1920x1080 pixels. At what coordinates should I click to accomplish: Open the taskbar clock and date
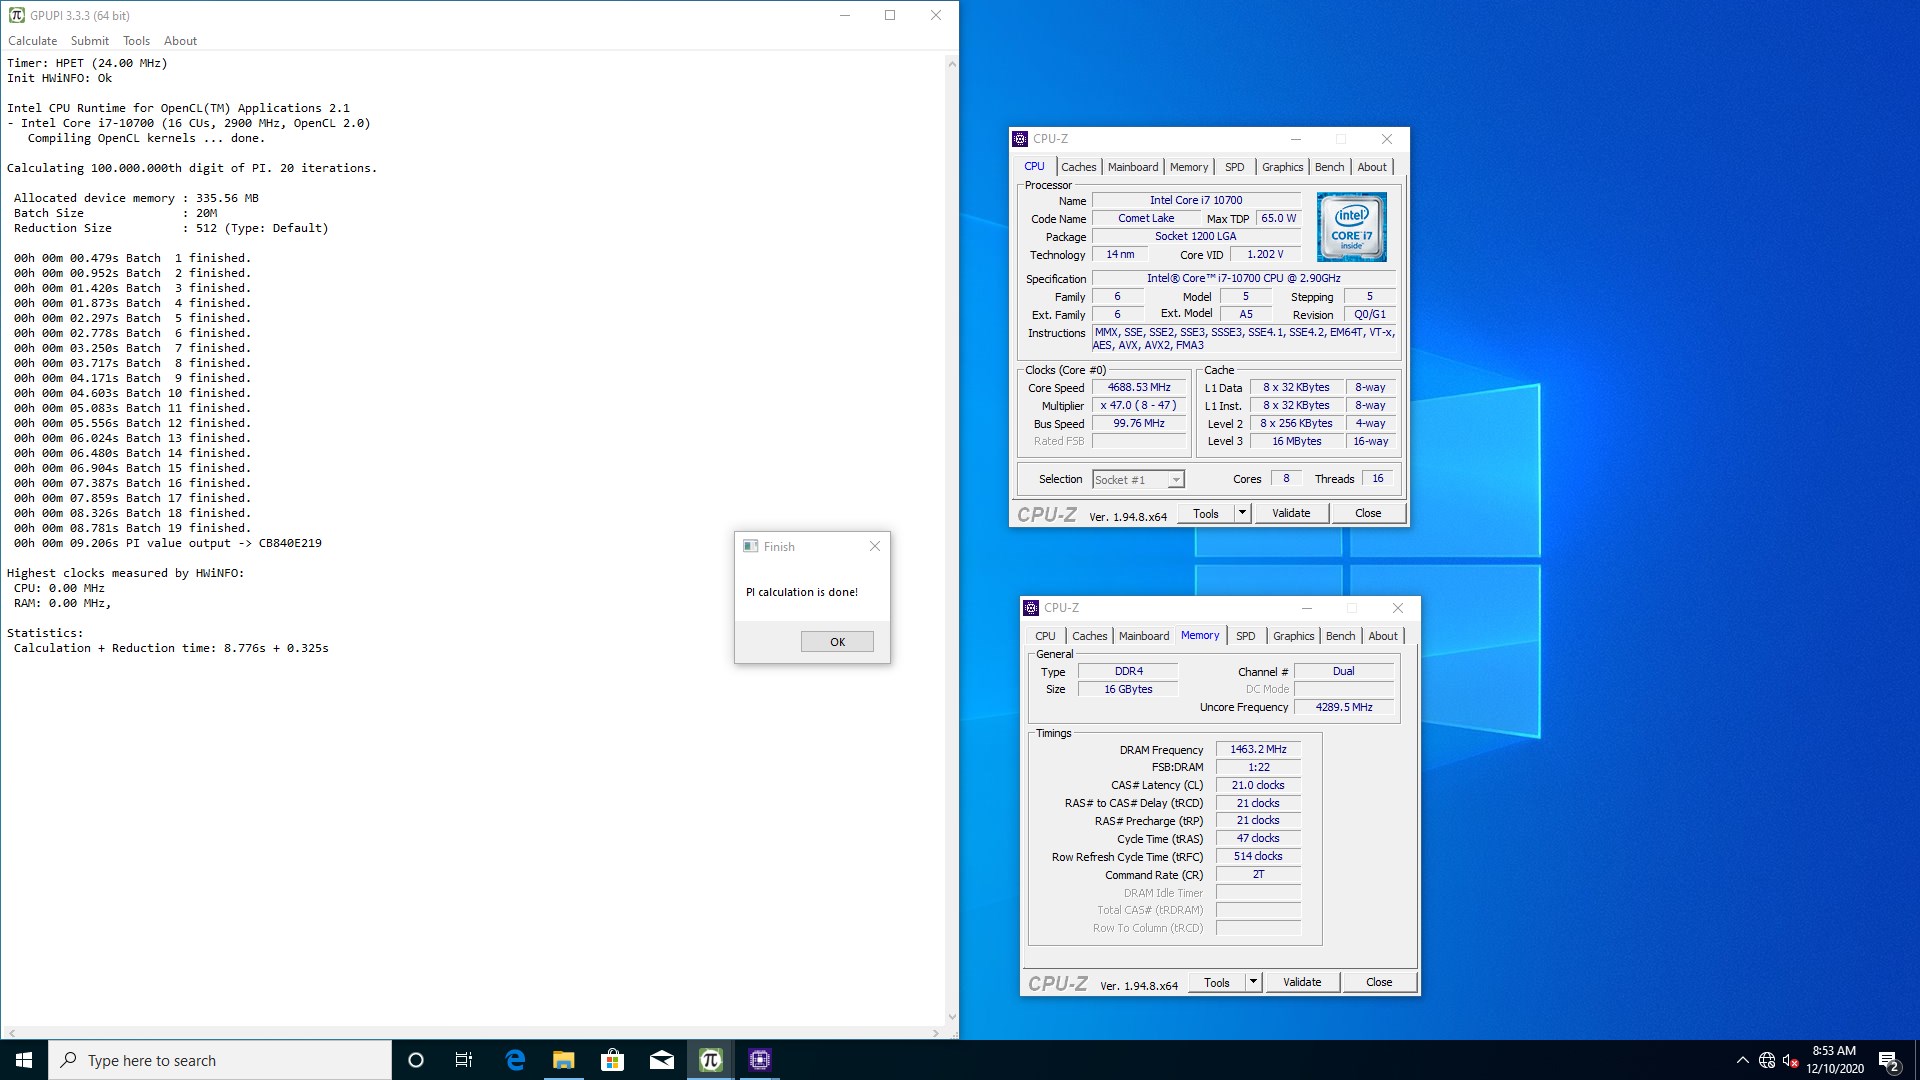1834,1060
